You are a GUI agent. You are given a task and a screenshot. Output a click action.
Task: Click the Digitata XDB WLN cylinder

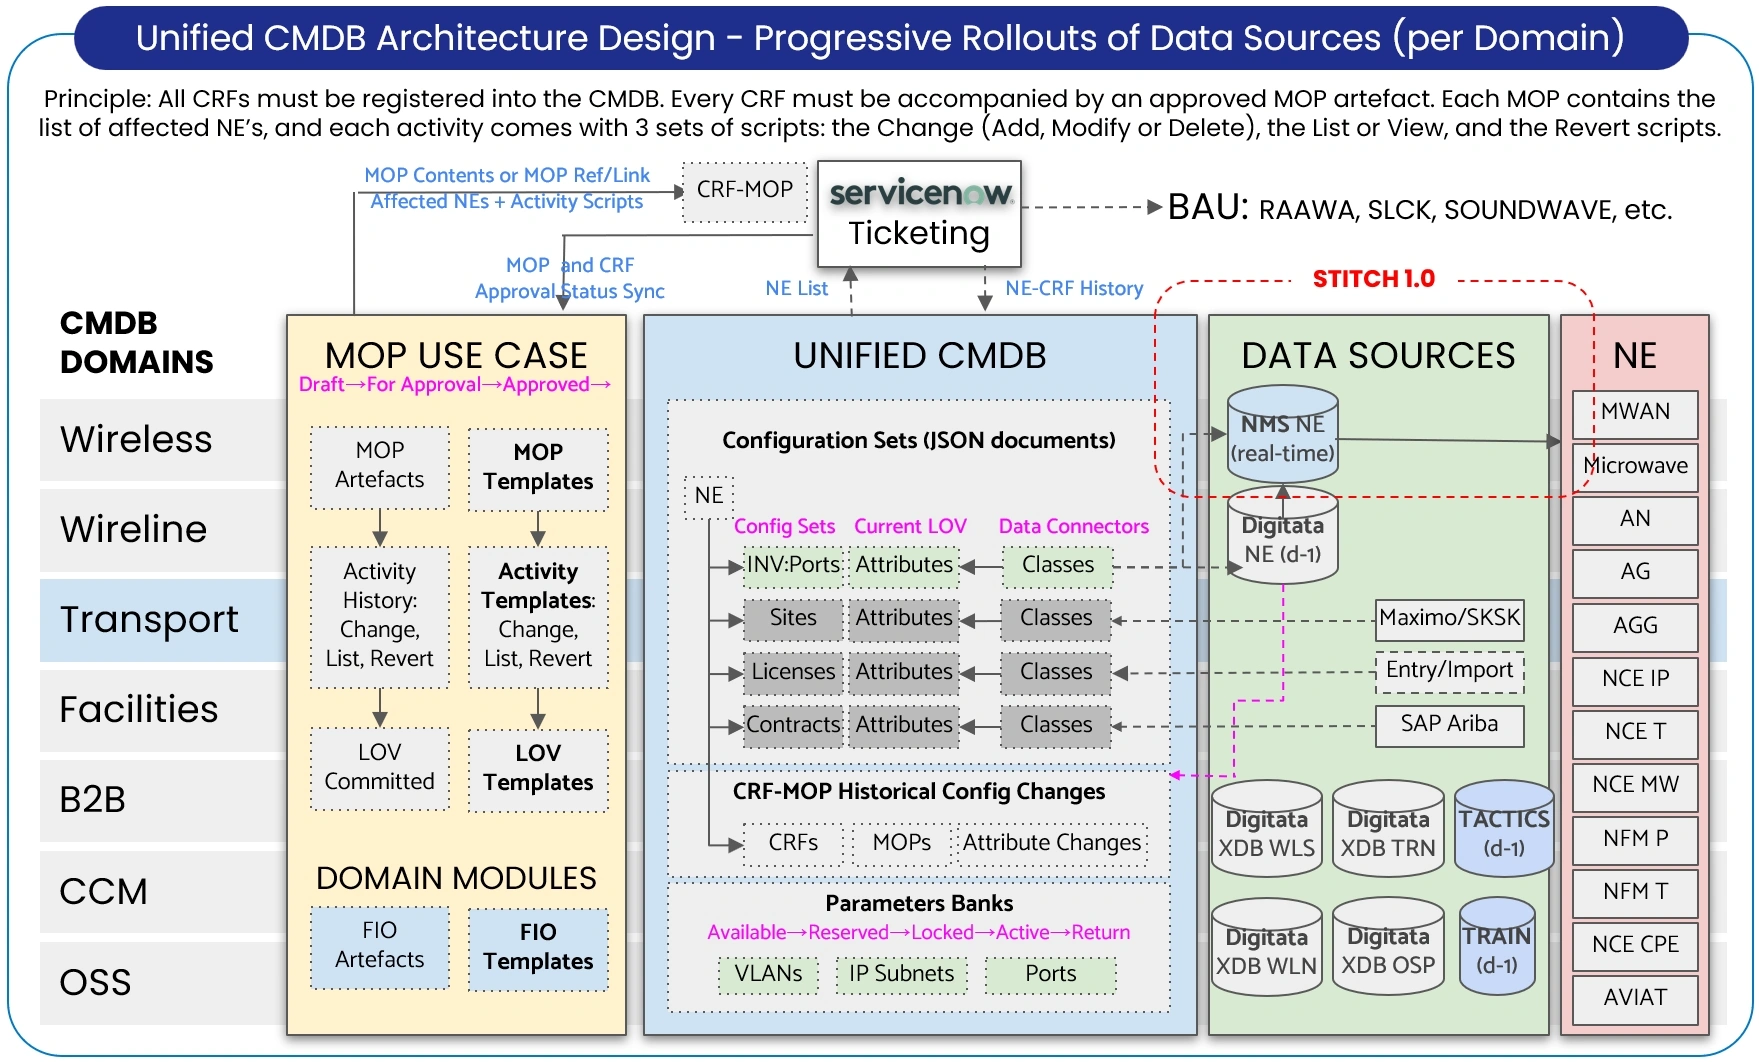click(1266, 947)
